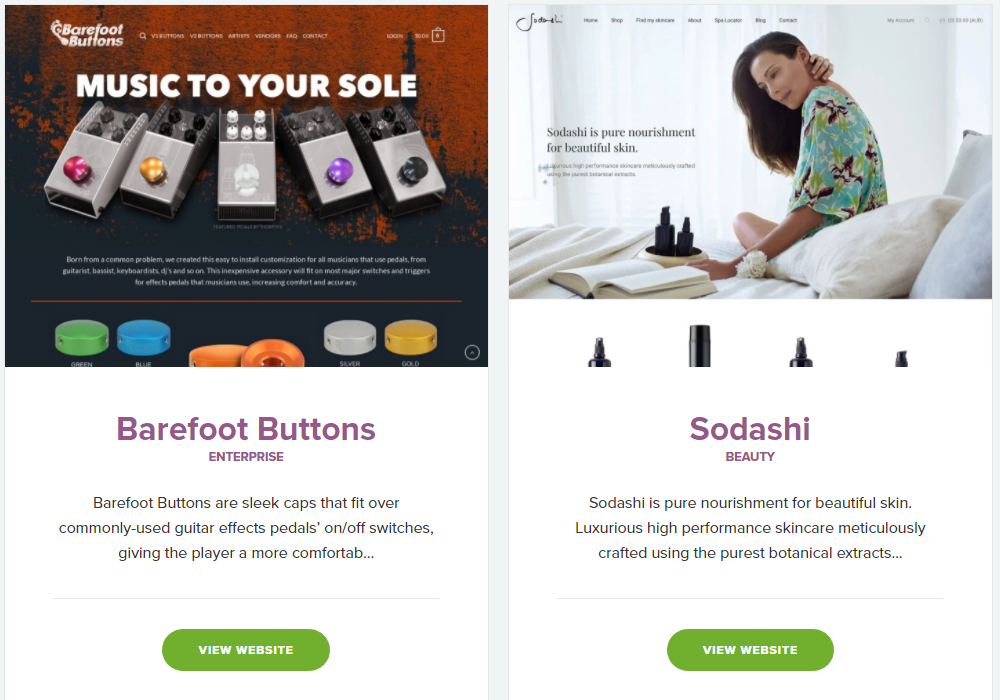
Task: Click the green View Website button under Barefoot Buttons
Action: tap(246, 650)
